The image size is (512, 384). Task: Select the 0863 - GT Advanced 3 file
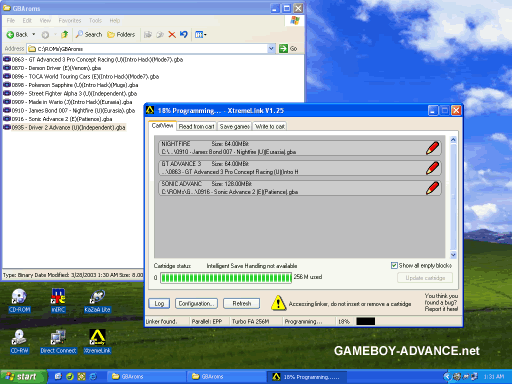93,59
